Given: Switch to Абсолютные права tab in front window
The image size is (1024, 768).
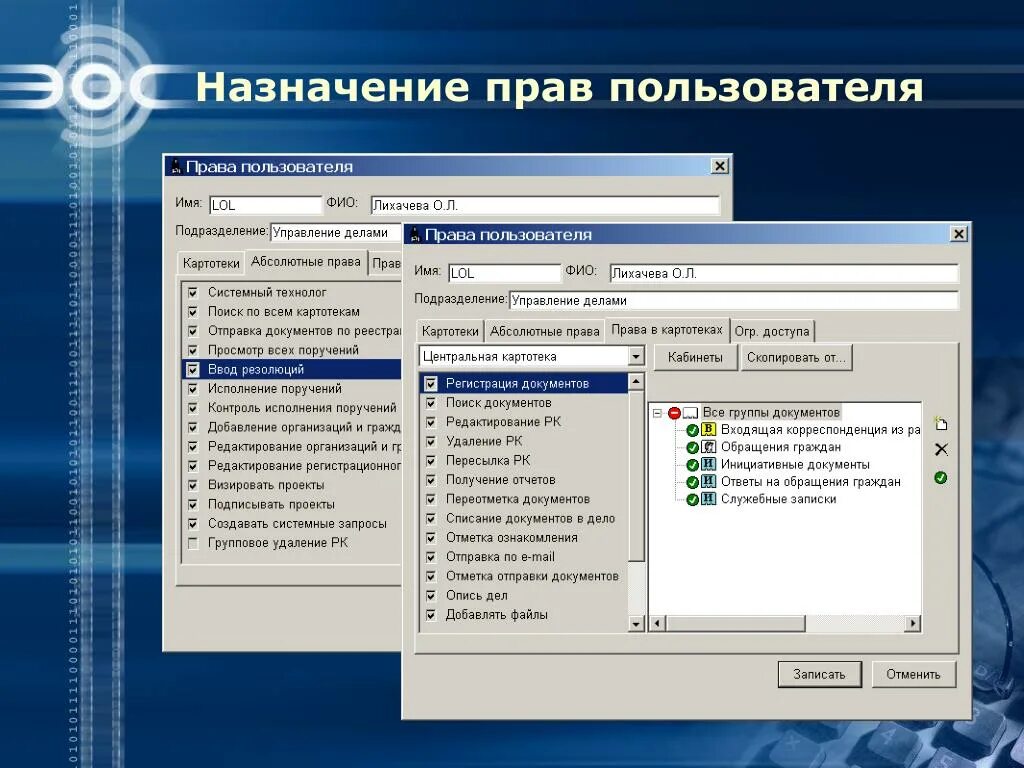Looking at the screenshot, I should 544,332.
